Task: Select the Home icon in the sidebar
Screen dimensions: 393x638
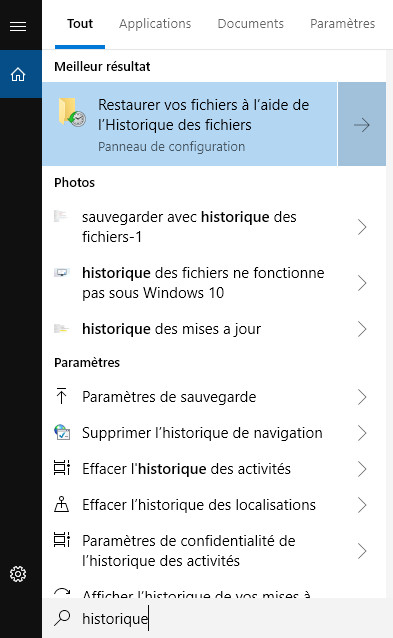Action: [x=18, y=74]
